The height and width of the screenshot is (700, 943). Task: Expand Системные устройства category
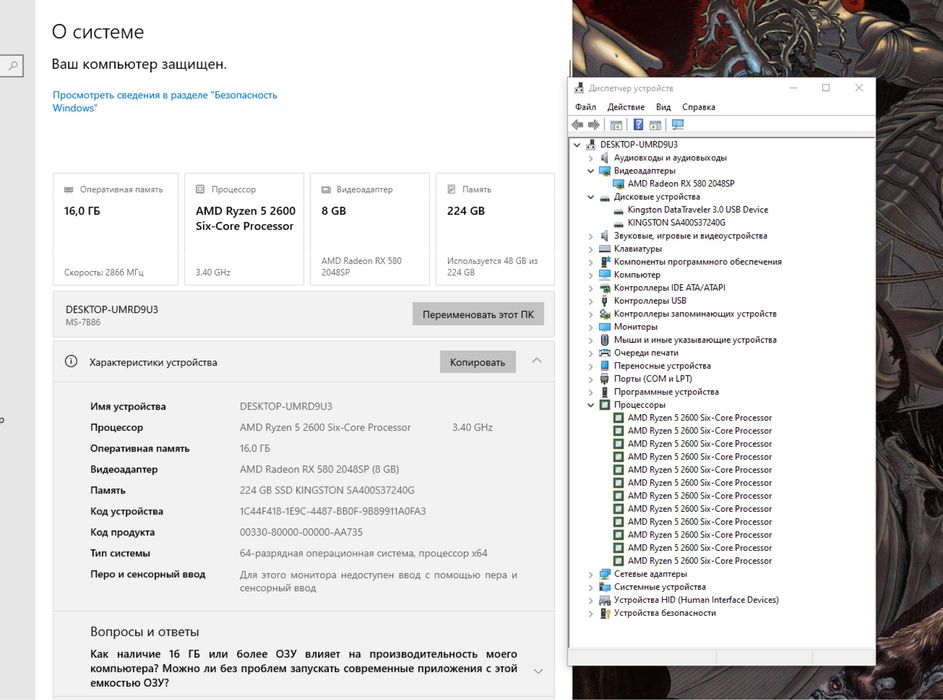click(591, 587)
